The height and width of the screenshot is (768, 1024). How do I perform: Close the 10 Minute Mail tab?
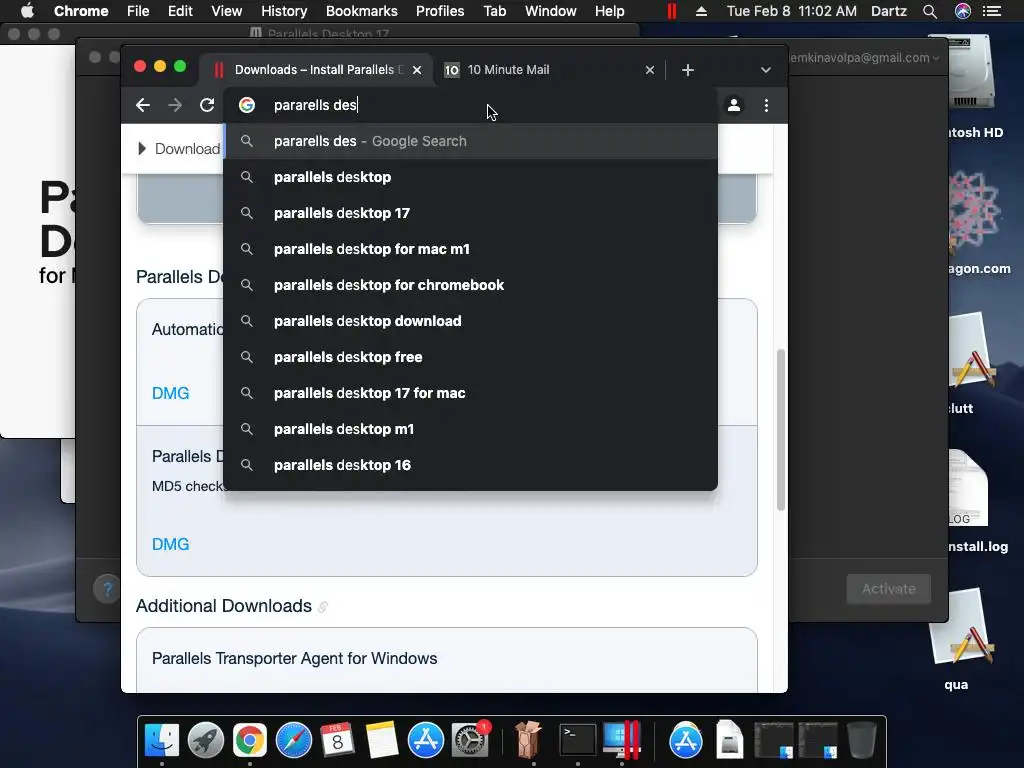650,70
